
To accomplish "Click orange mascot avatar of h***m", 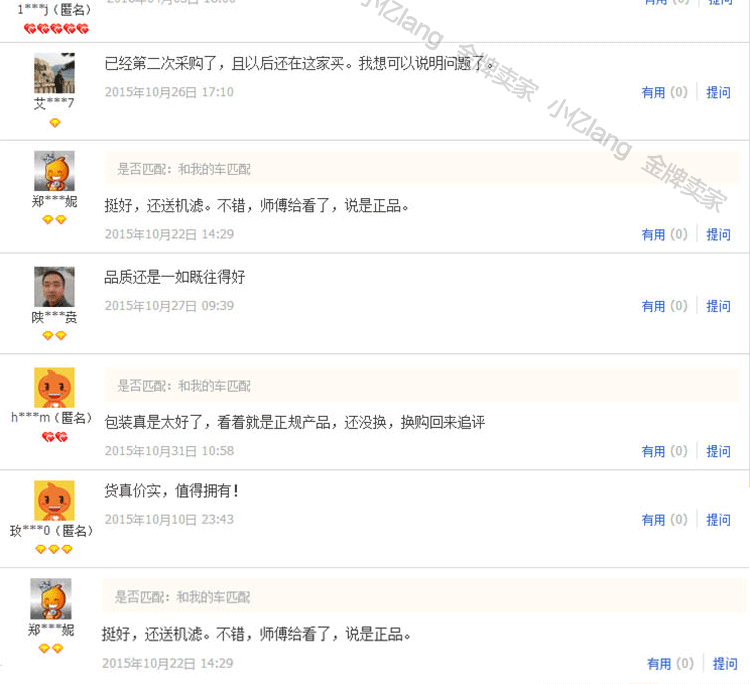I will coord(55,387).
